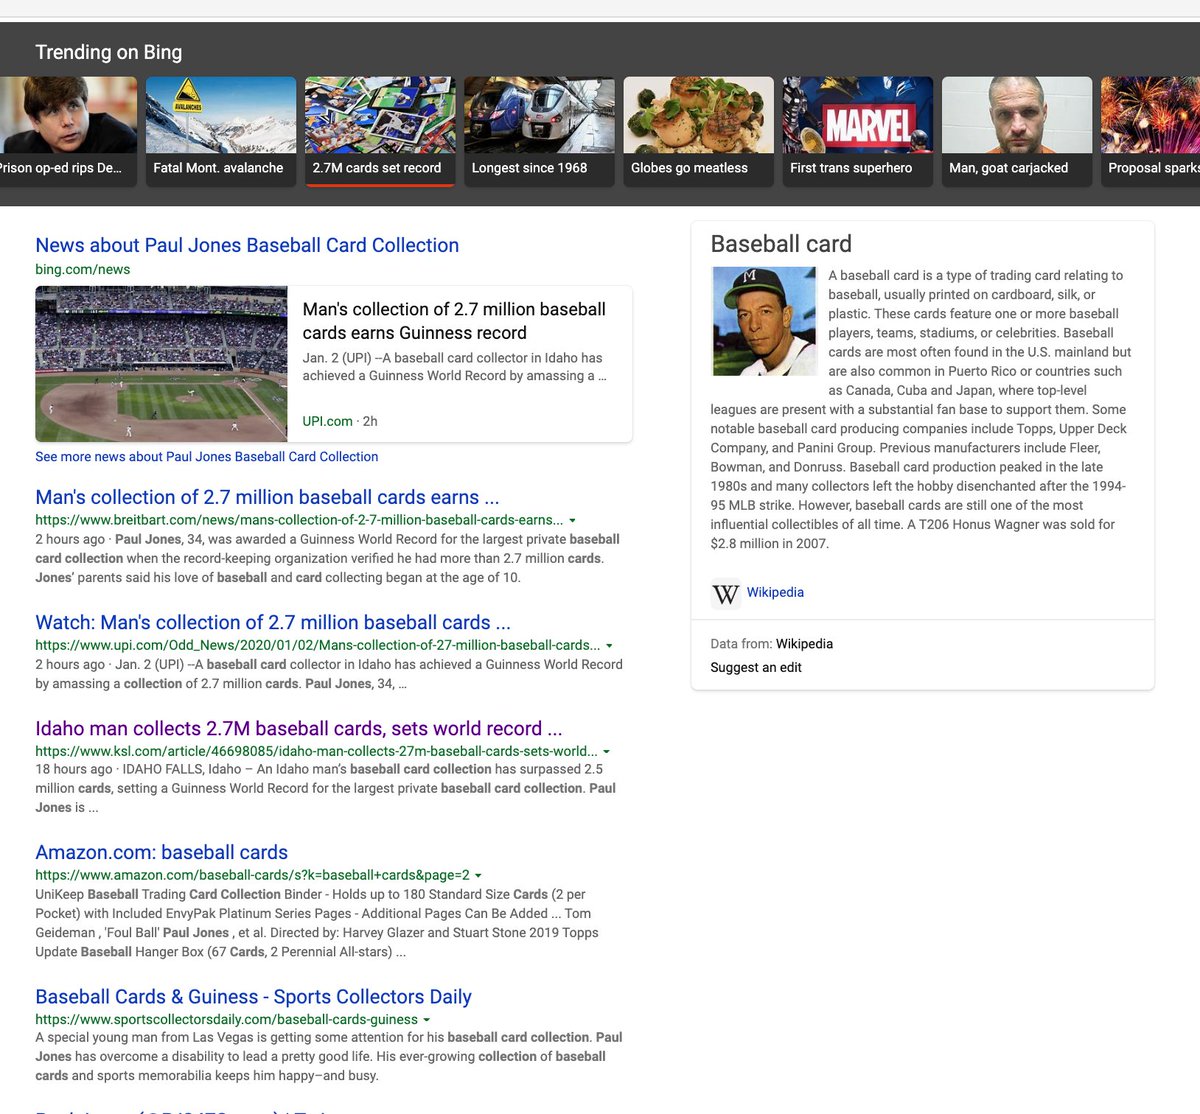Click snippet text starting 'UniKeep Baseball Trading Card Collection Binder'
The height and width of the screenshot is (1114, 1200).
pyautogui.click(x=317, y=923)
